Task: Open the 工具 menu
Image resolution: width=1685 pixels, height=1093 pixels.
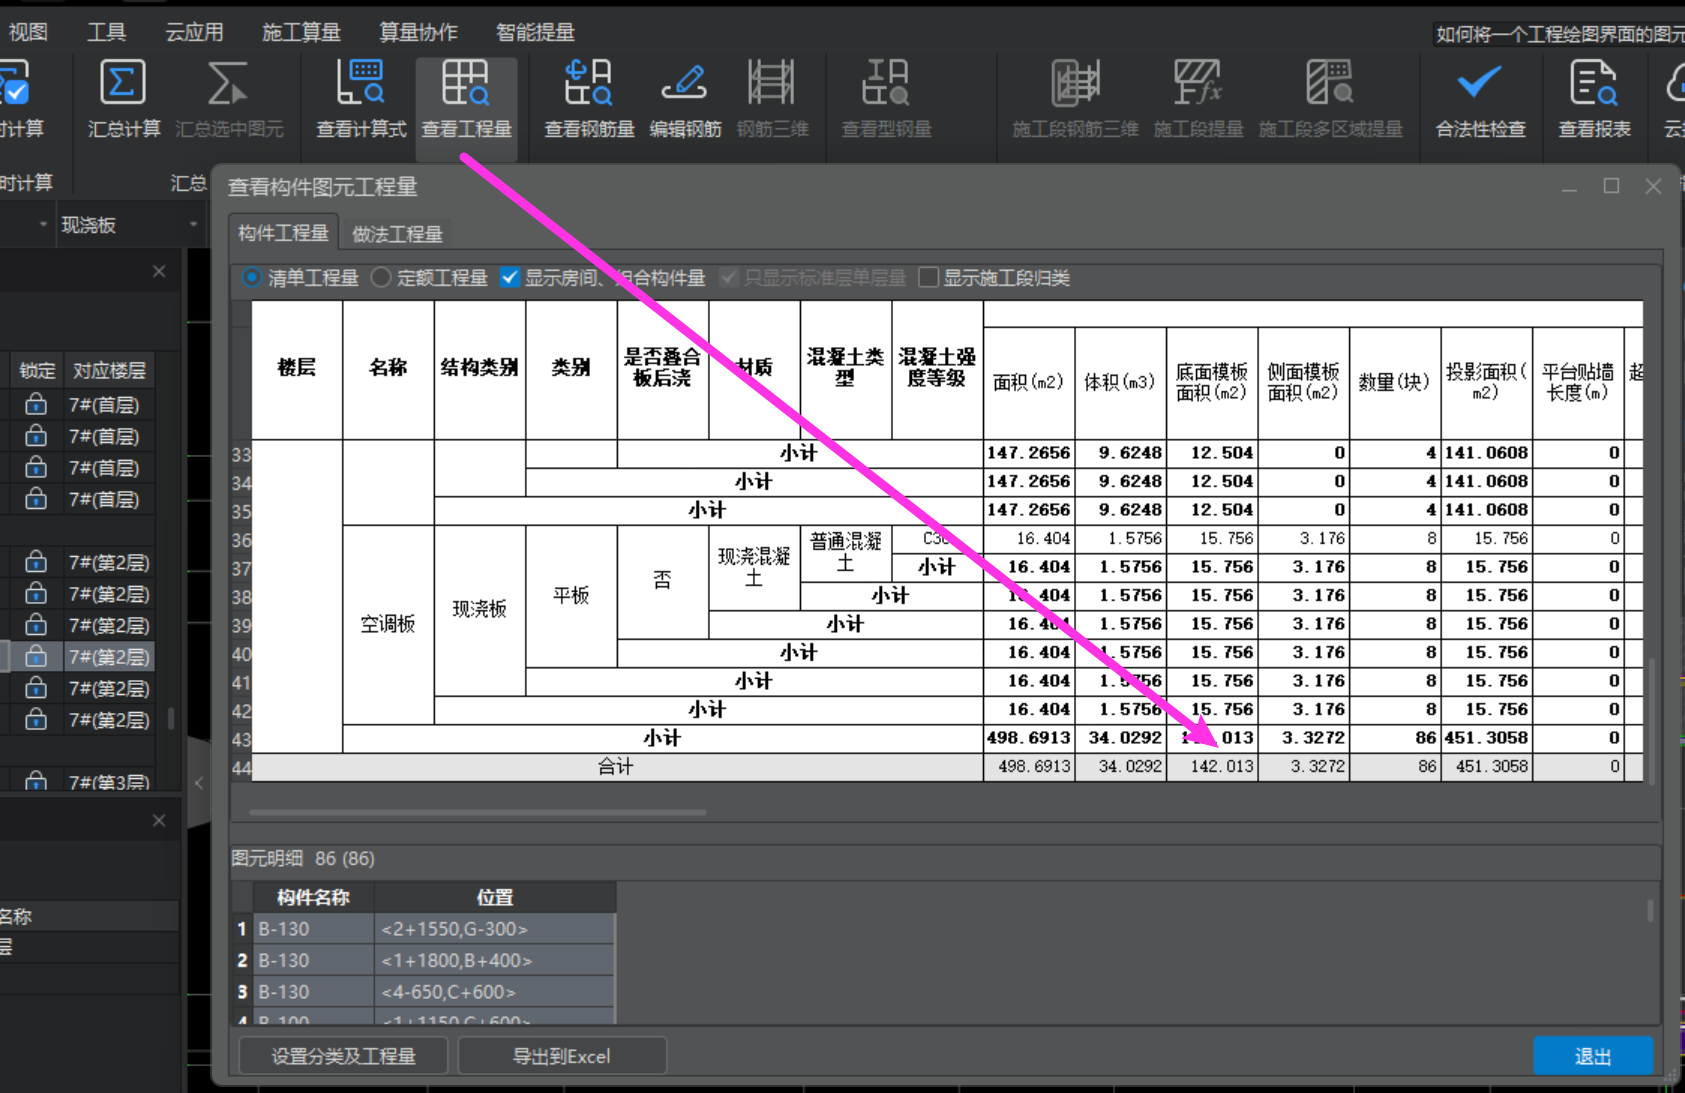Action: (x=106, y=32)
